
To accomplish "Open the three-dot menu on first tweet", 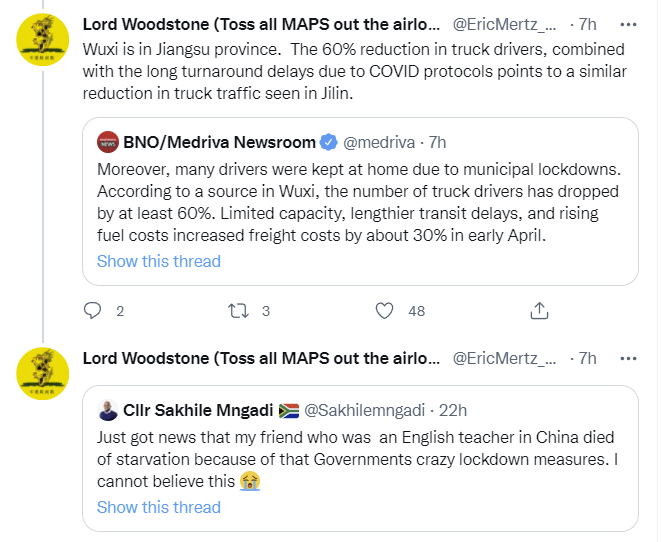I will tap(628, 24).
